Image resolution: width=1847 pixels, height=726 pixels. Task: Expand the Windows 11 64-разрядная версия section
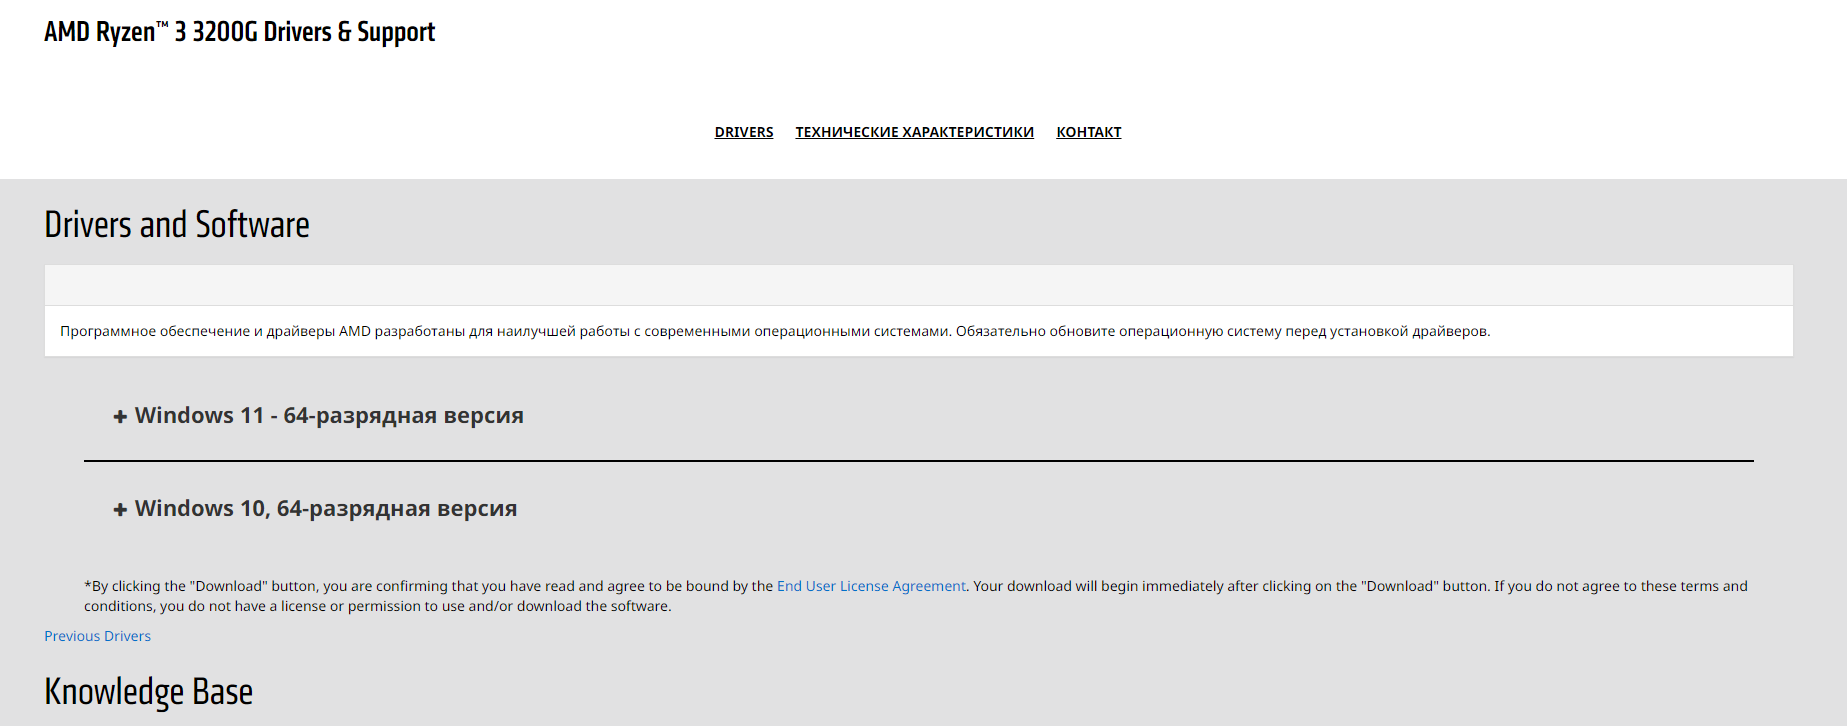329,415
